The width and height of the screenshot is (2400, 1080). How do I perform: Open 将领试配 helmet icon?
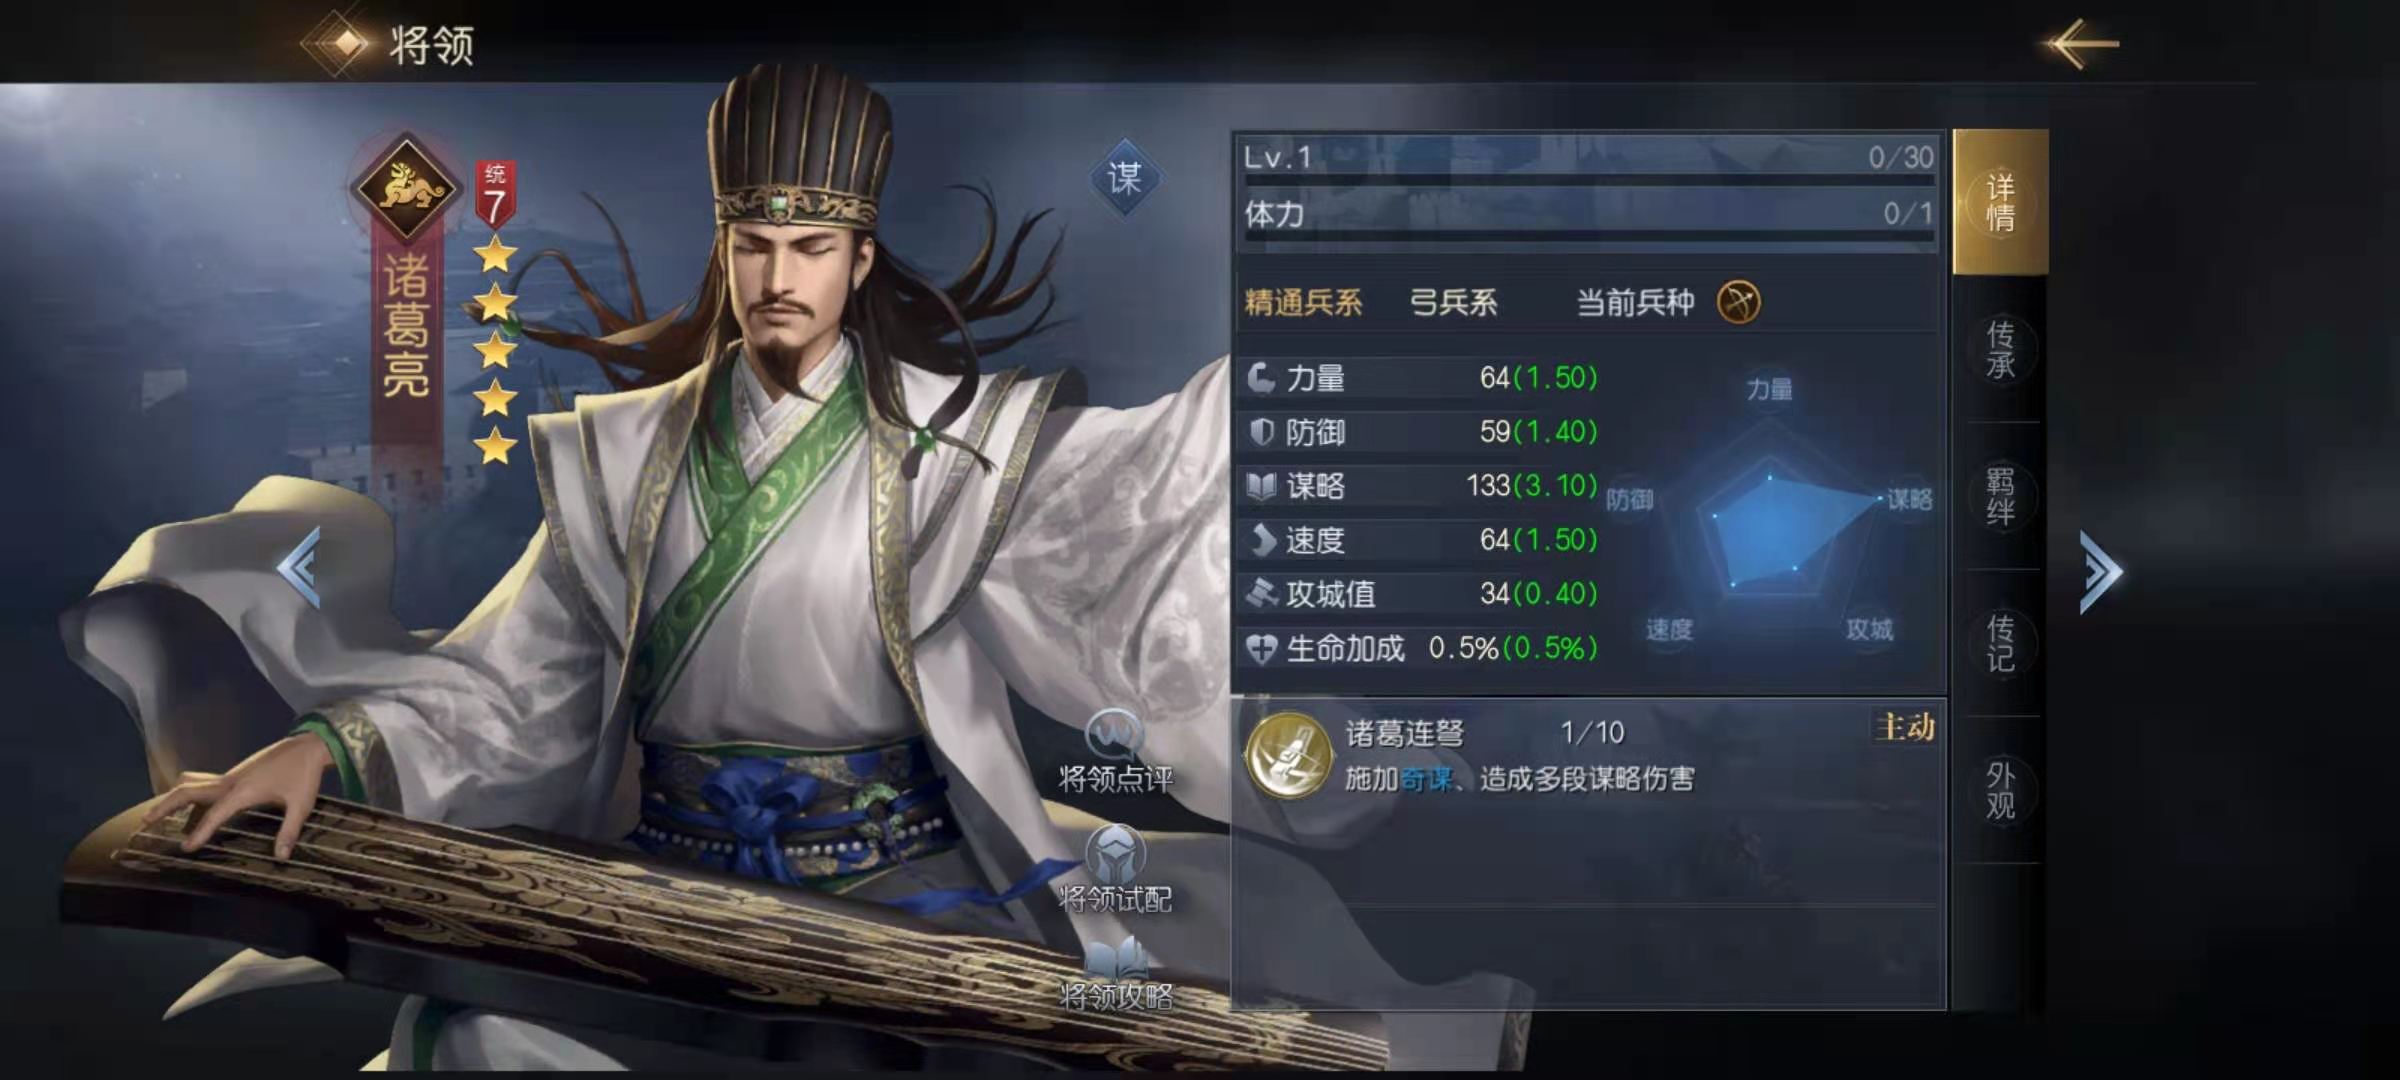1115,854
